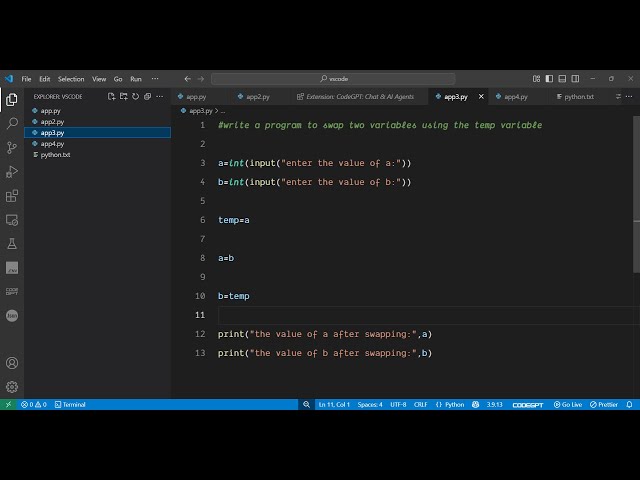
Task: Open python.txt in the Explorer
Action: tap(98, 155)
